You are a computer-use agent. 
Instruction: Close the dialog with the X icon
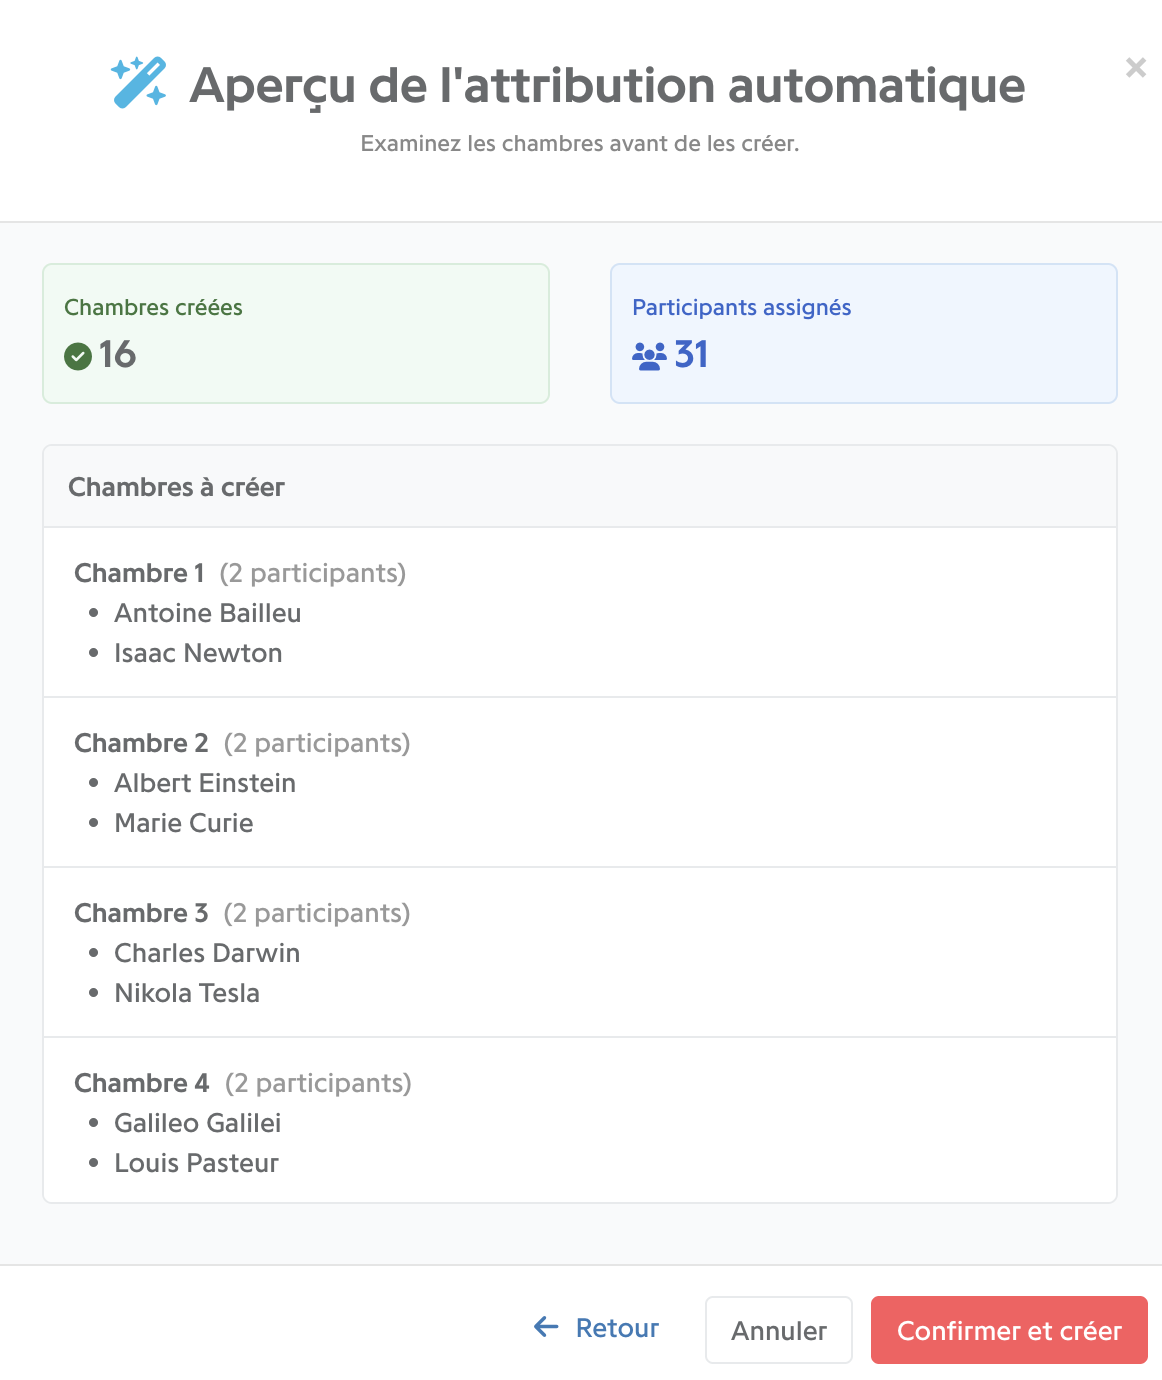(x=1136, y=68)
